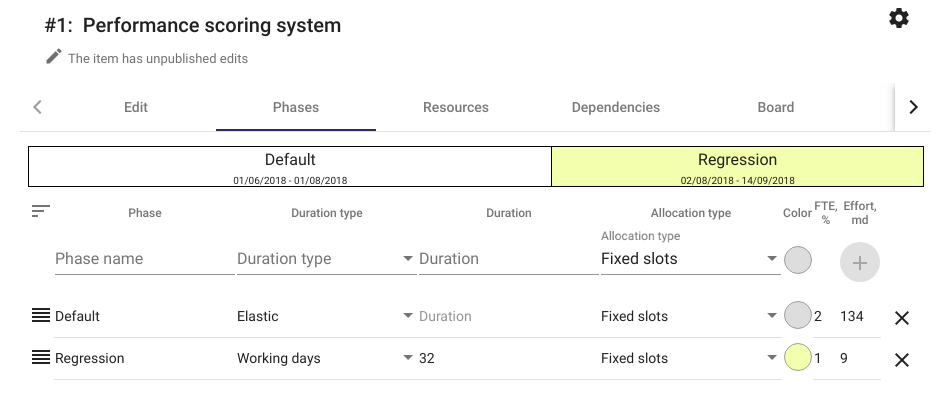Image resolution: width=950 pixels, height=397 pixels.
Task: Open the settings gear icon
Action: (x=899, y=18)
